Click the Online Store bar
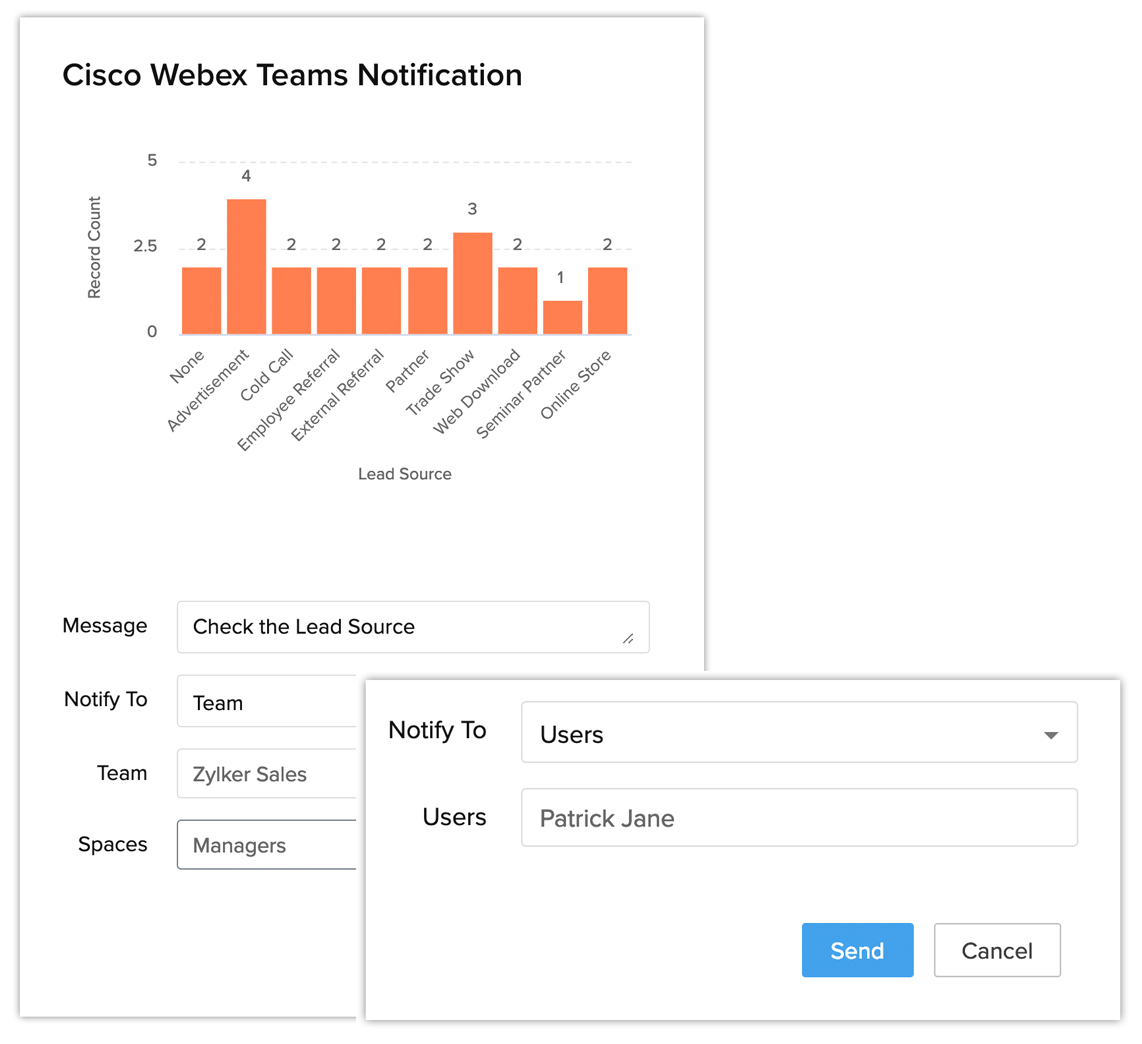This screenshot has width=1142, height=1044. (x=607, y=301)
